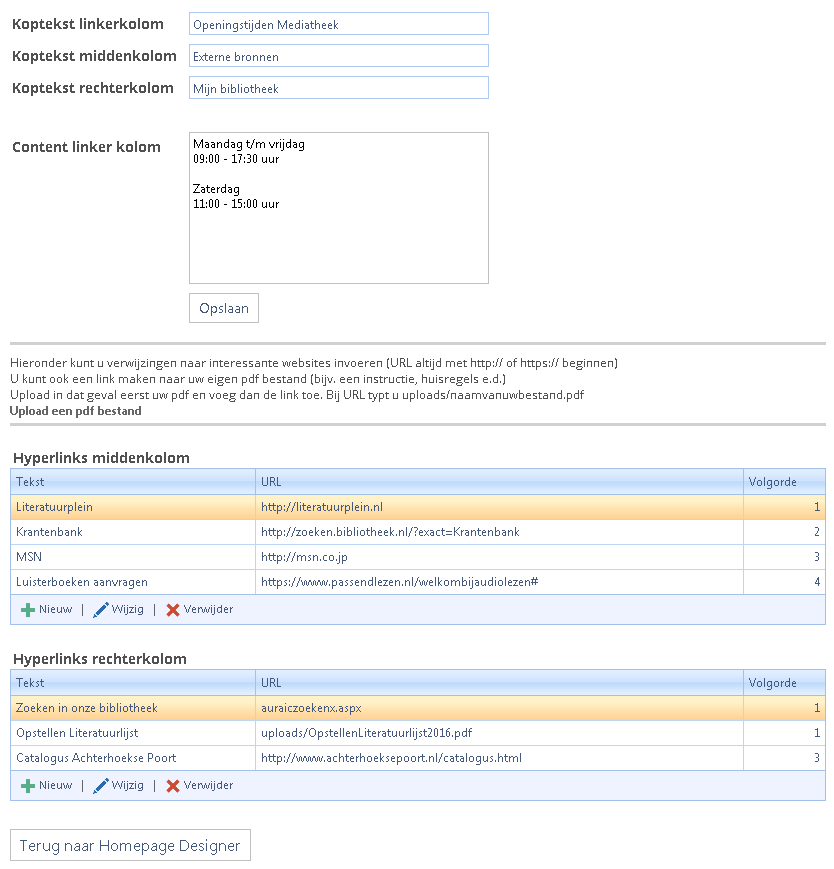The height and width of the screenshot is (869, 834).
Task: Click the pencil Wijzig icon under middenkolom
Action: click(x=101, y=609)
